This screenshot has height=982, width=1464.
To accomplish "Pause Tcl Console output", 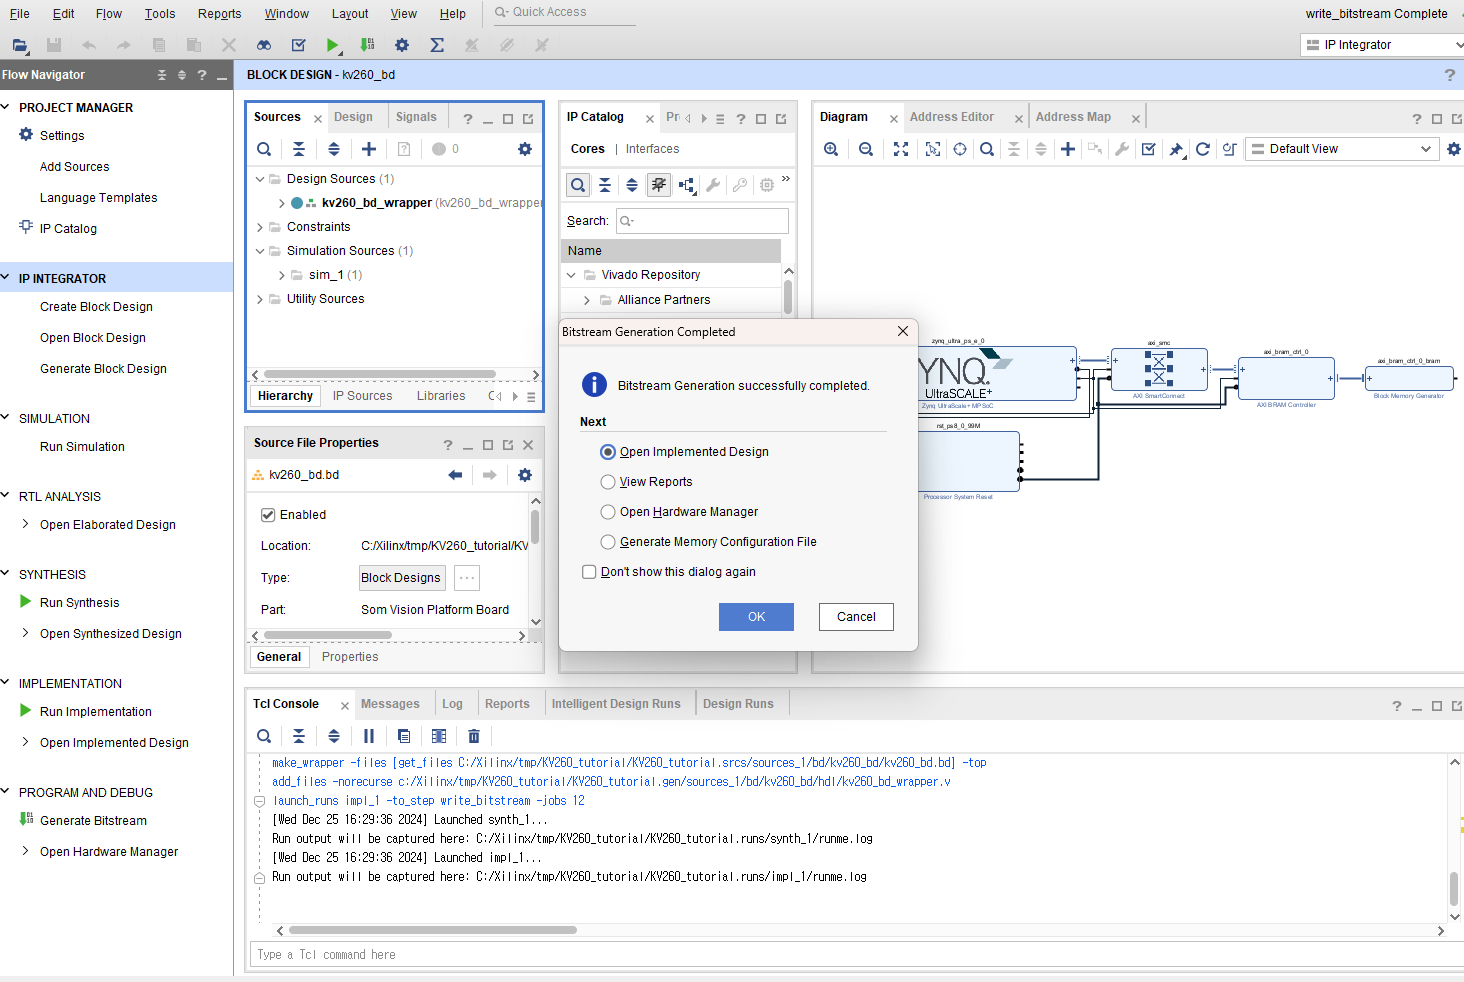I will [369, 736].
